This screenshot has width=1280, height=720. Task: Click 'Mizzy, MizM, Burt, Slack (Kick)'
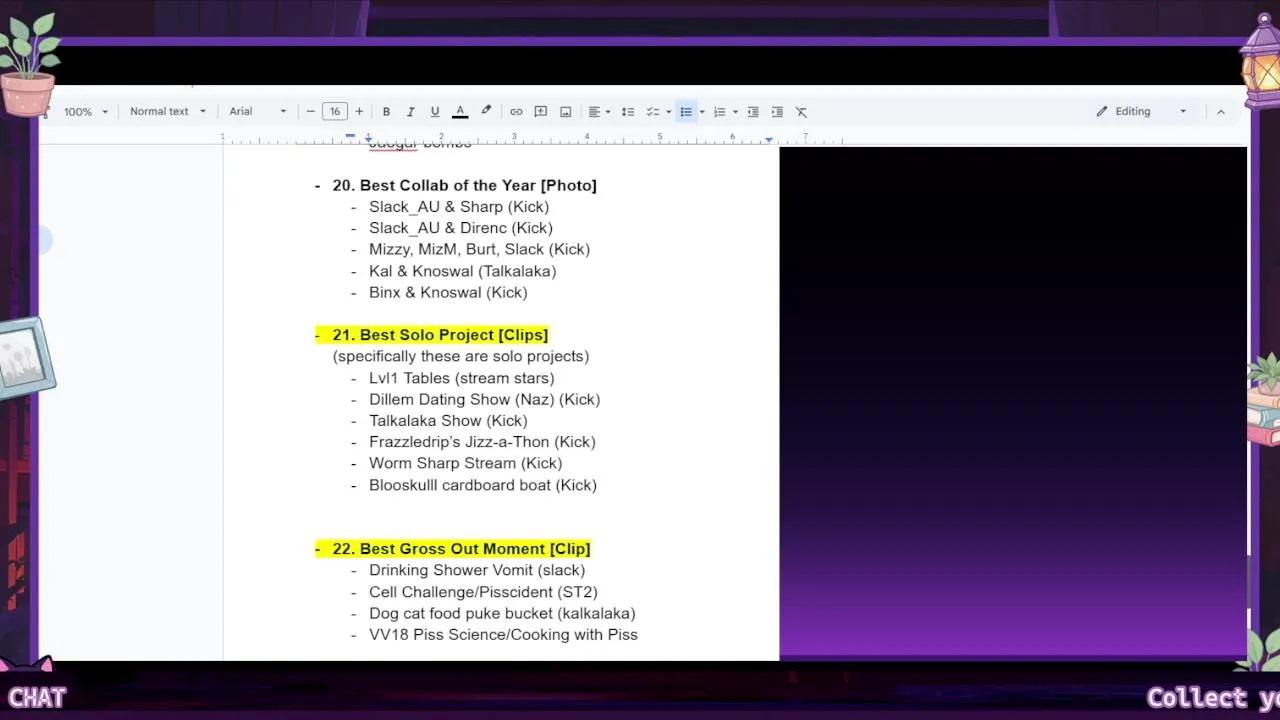point(479,249)
